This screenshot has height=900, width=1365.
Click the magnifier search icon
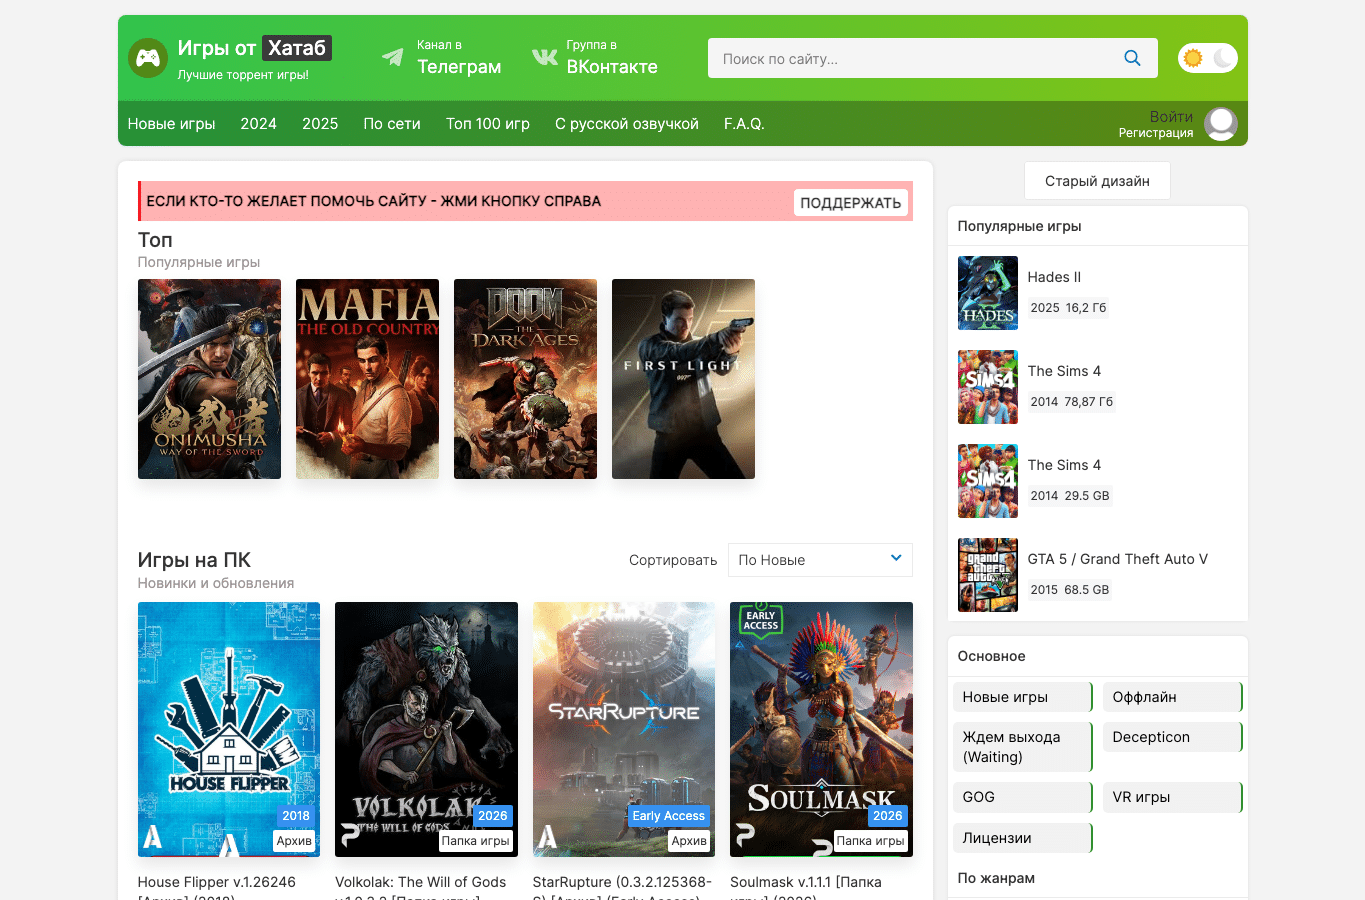(1132, 58)
